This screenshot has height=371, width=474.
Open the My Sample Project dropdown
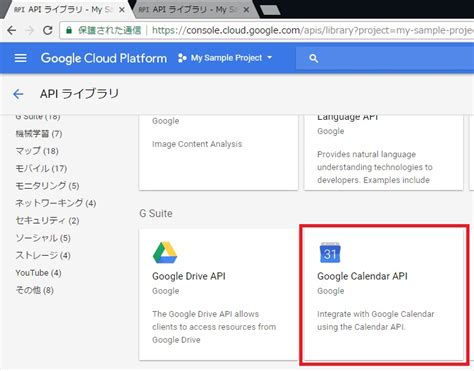225,58
